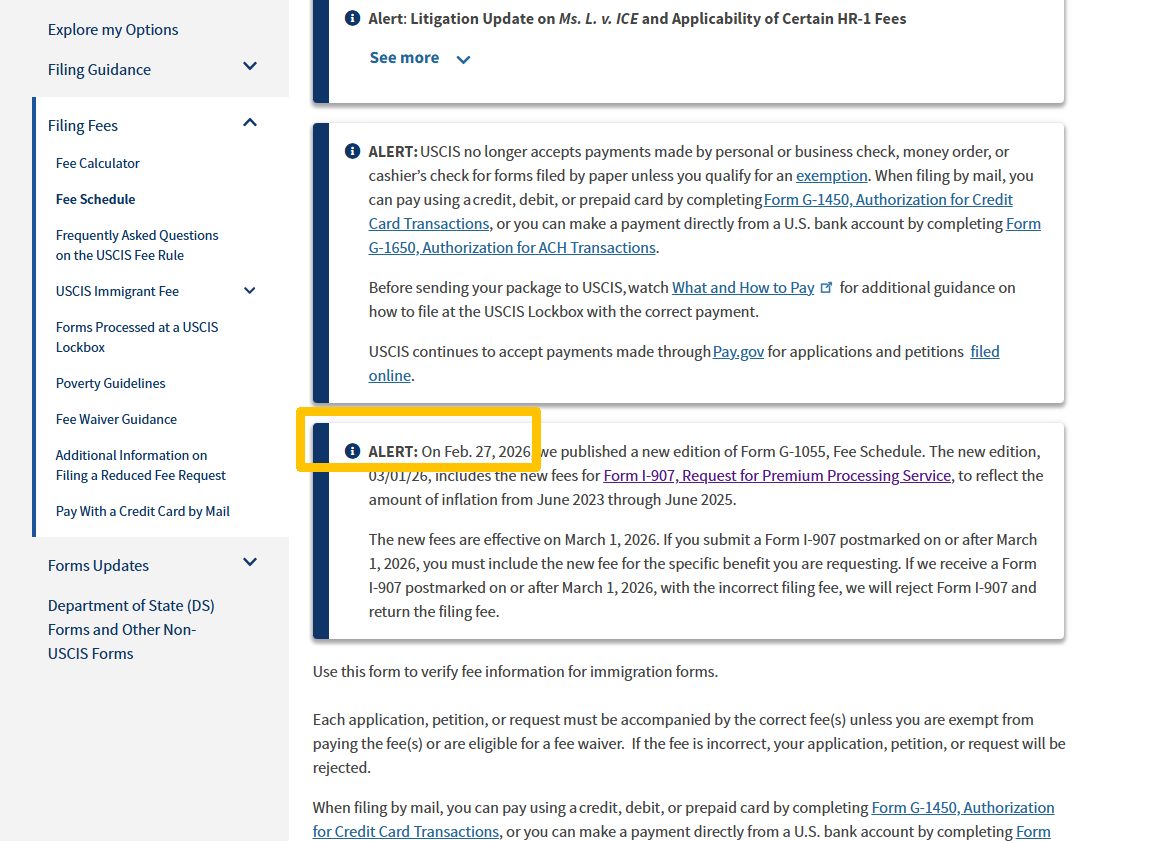1163x841 pixels.
Task: Expand USCIS Immigrant Fee submenu
Action: pyautogui.click(x=250, y=291)
